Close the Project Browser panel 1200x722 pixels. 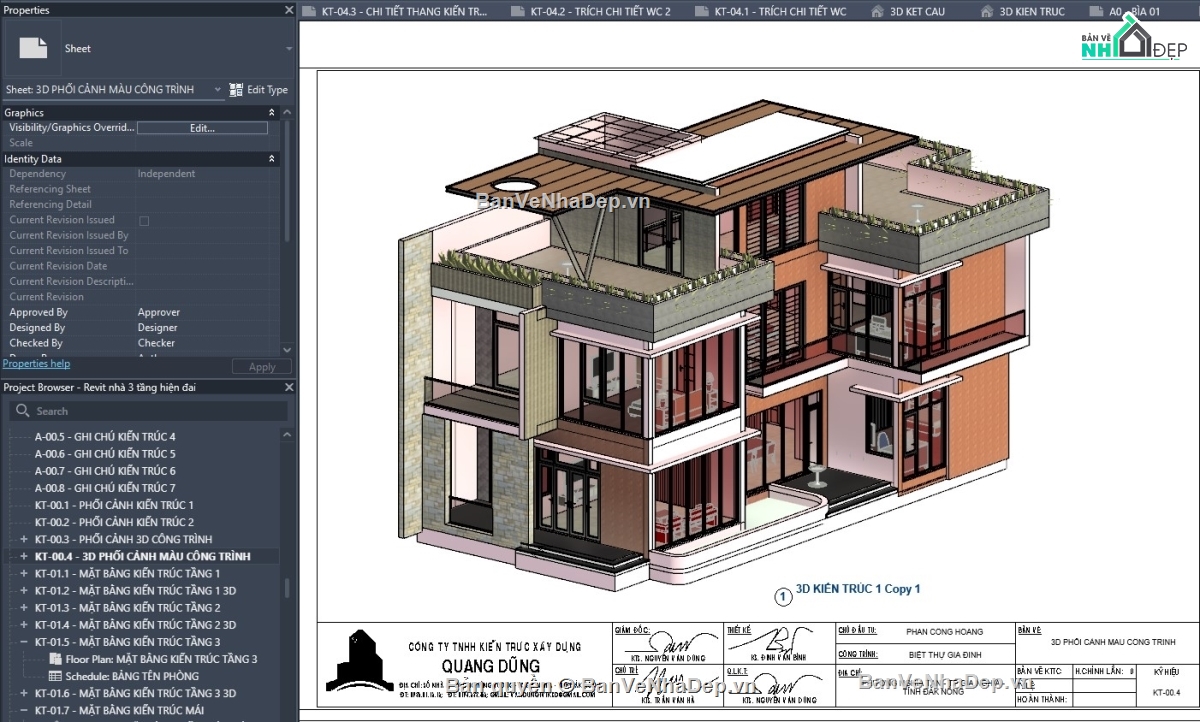pyautogui.click(x=288, y=387)
